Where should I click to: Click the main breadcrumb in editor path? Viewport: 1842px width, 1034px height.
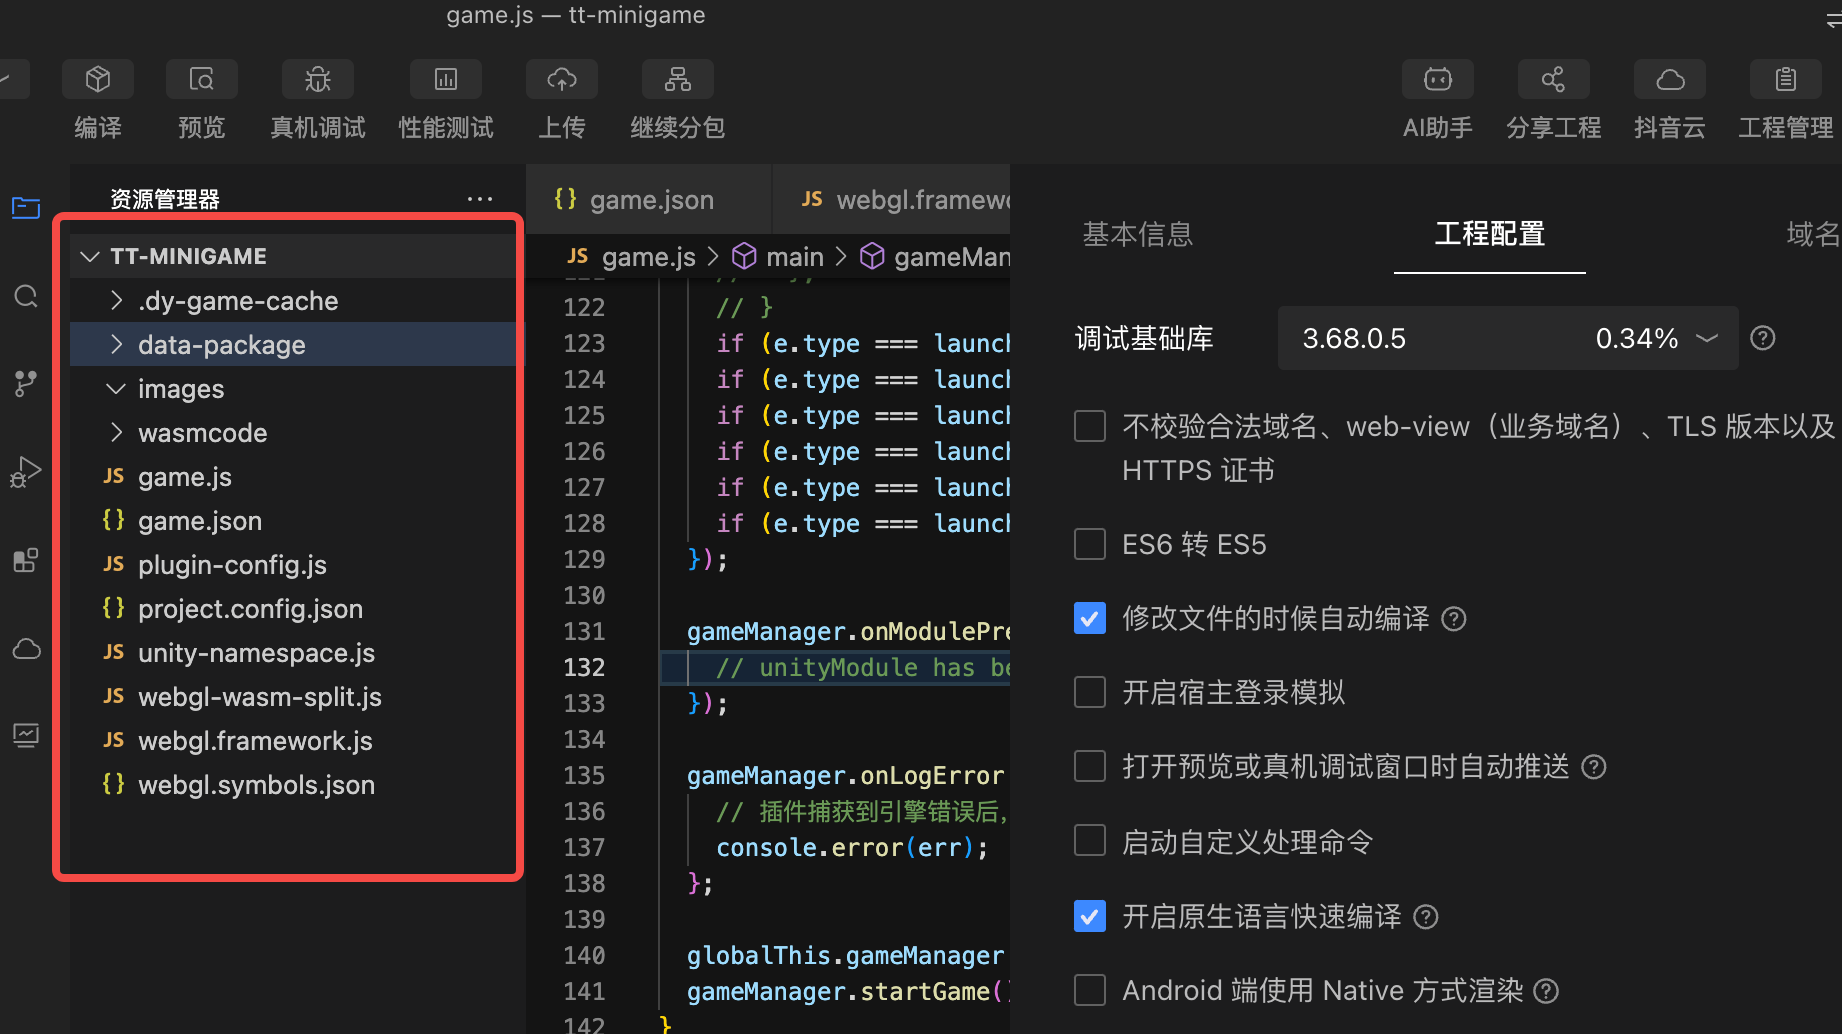tap(794, 257)
